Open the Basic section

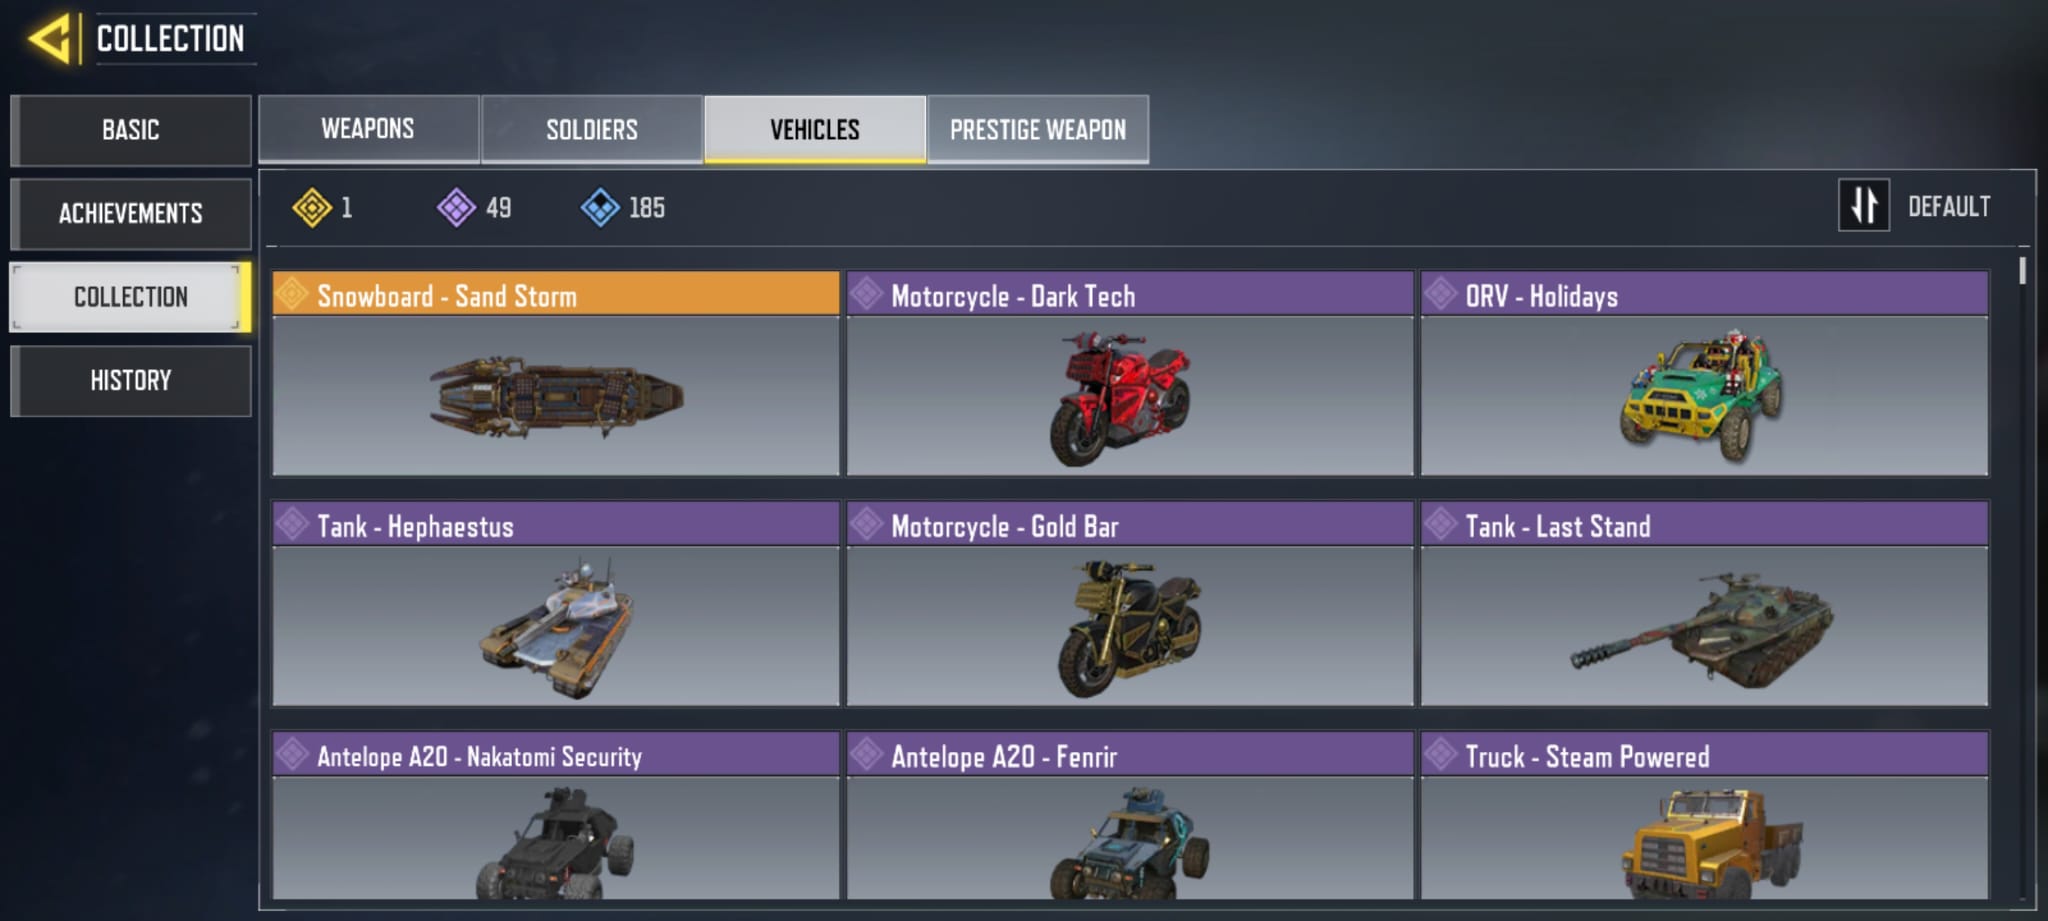pyautogui.click(x=131, y=130)
